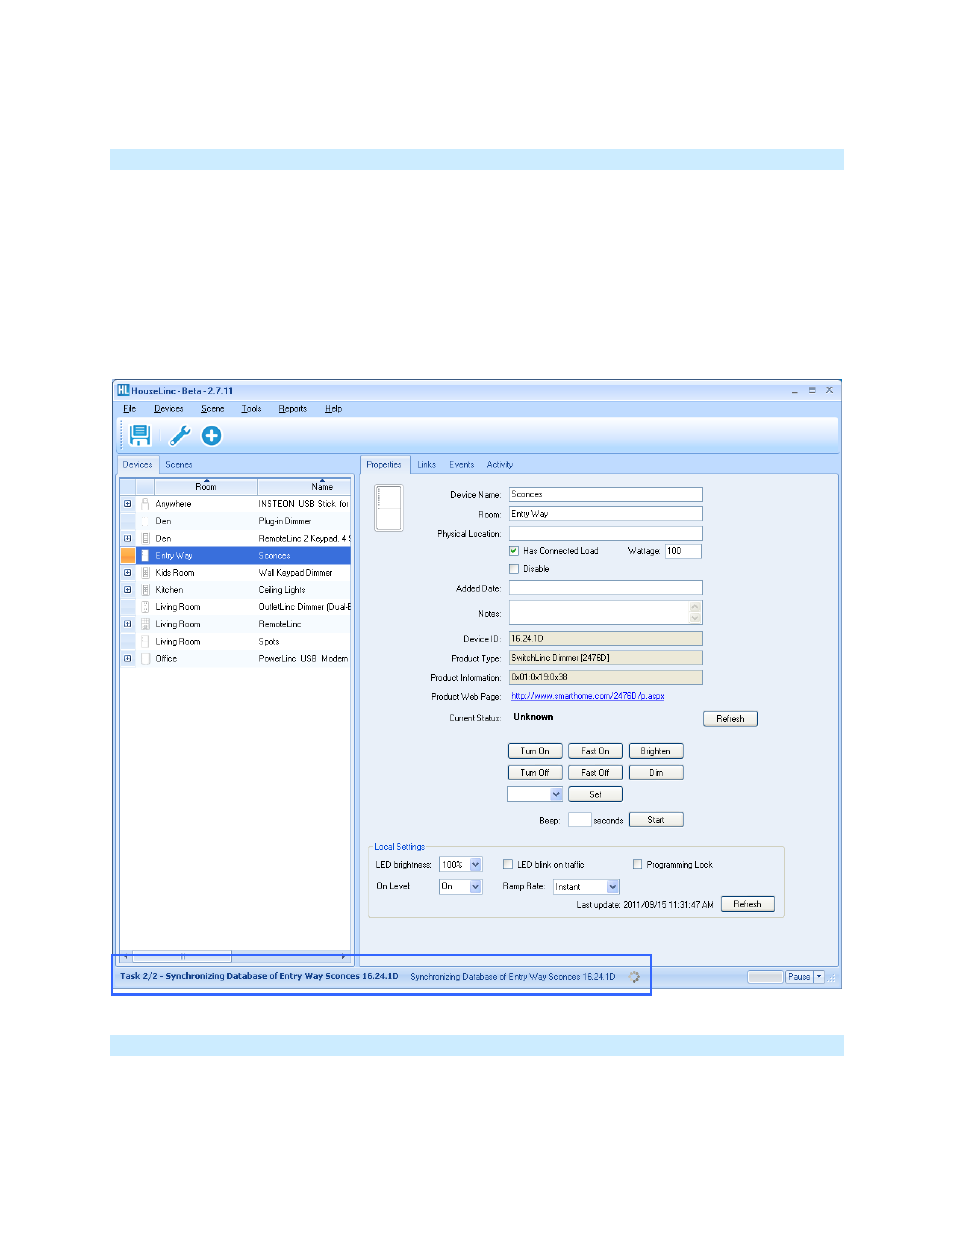Open the Help menu
The image size is (954, 1235).
click(333, 408)
